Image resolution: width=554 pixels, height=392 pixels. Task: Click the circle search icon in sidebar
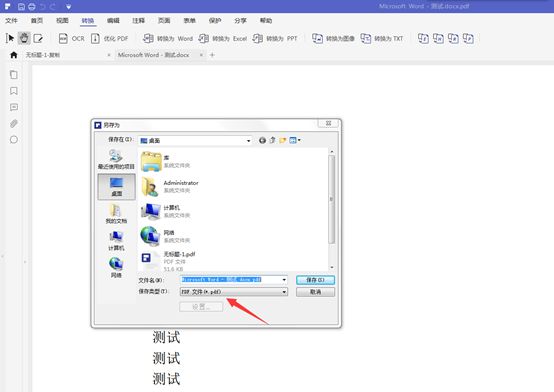click(x=14, y=140)
